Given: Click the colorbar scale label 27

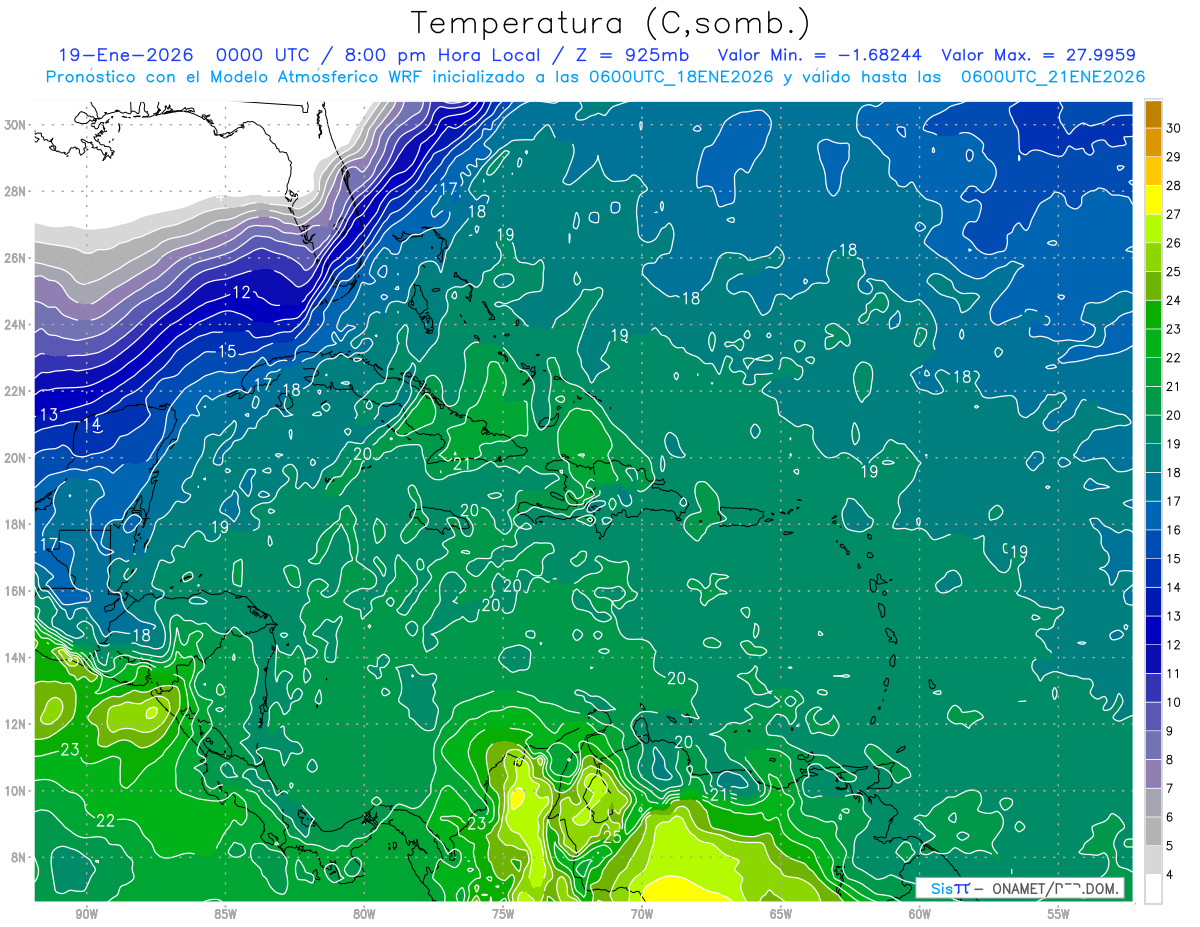Looking at the screenshot, I should point(1173,213).
